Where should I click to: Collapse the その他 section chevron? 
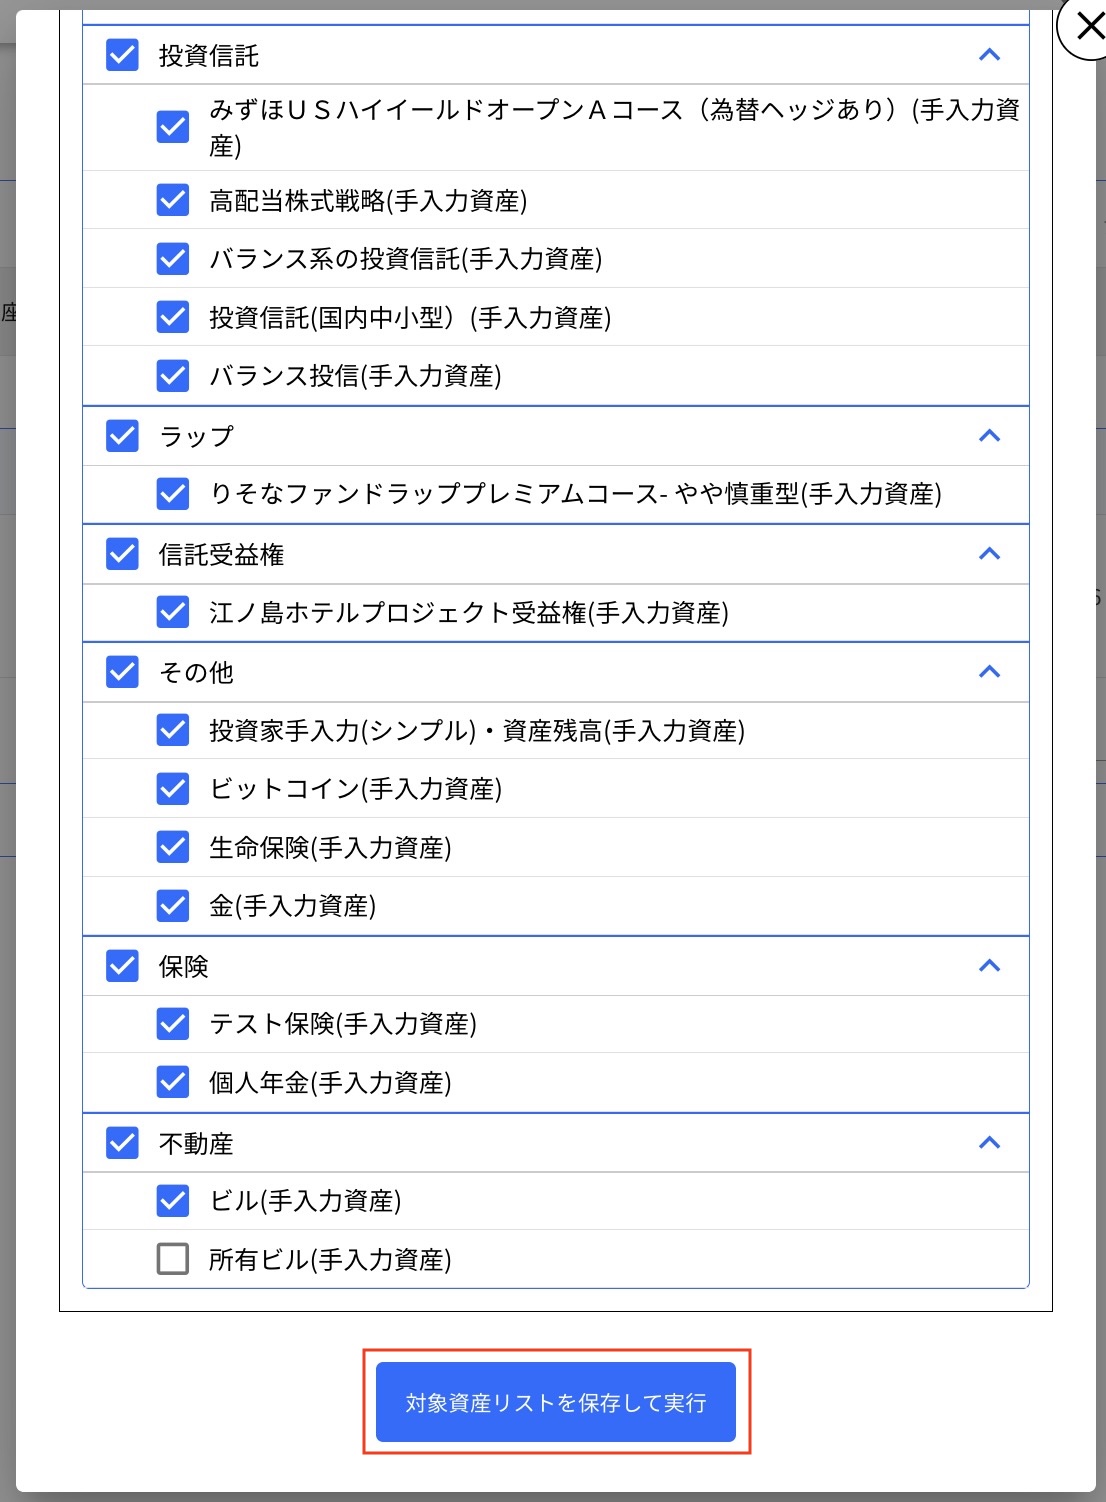(x=991, y=672)
